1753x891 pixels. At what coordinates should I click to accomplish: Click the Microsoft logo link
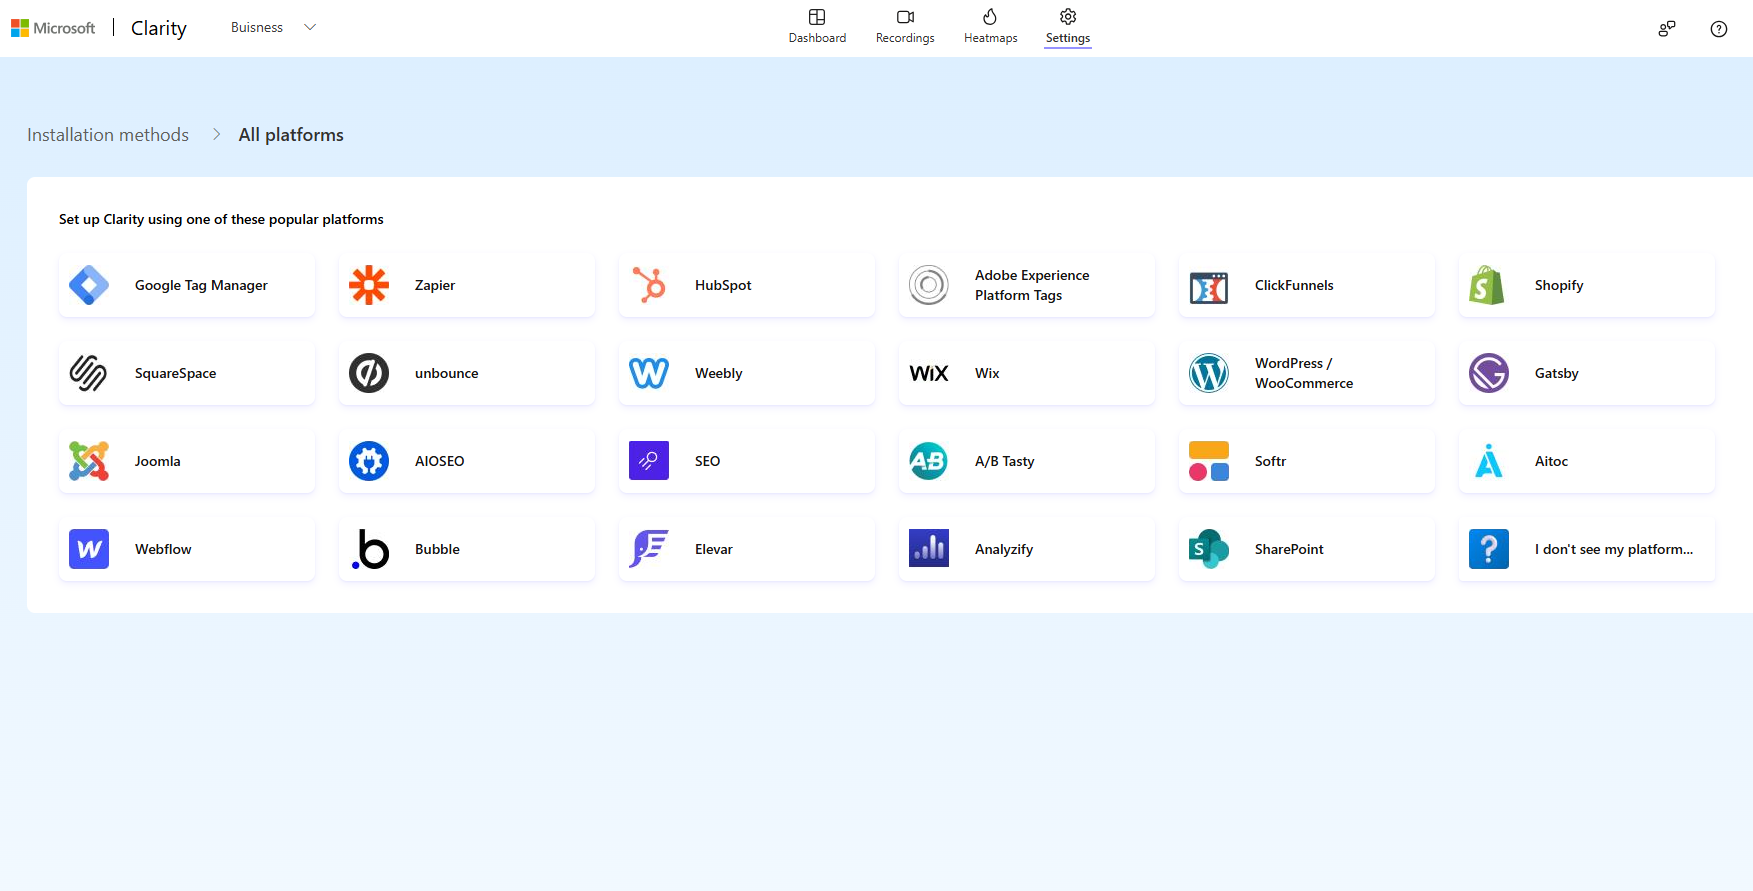click(x=53, y=28)
